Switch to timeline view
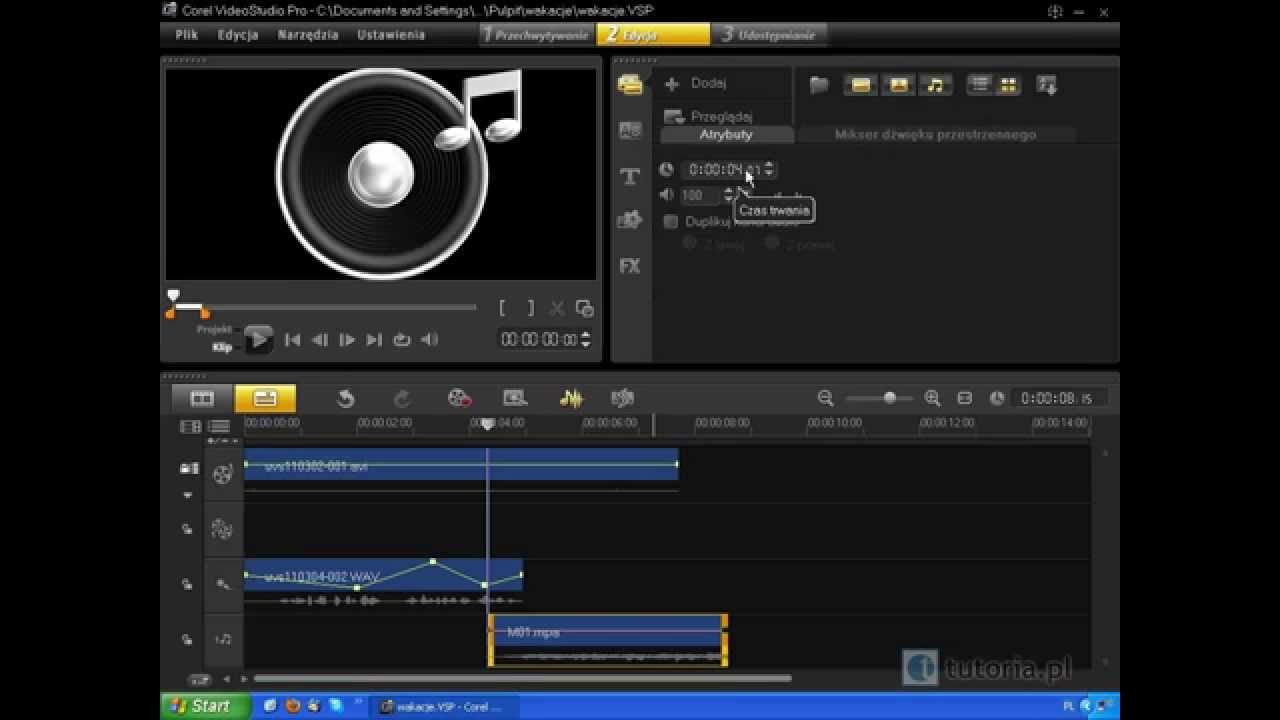Image resolution: width=1280 pixels, height=720 pixels. pyautogui.click(x=265, y=398)
